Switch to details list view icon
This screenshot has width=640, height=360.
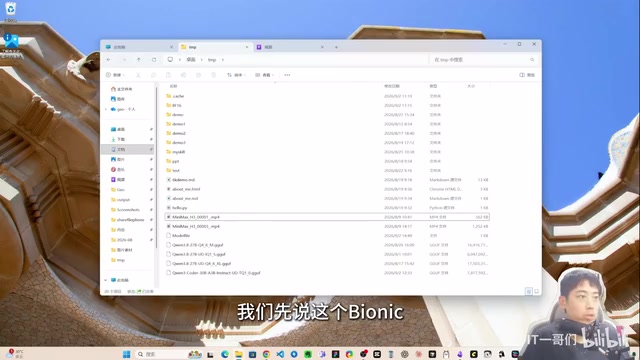pos(529,291)
